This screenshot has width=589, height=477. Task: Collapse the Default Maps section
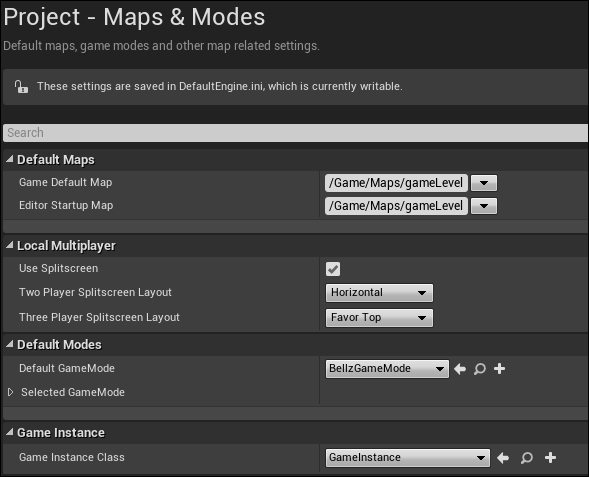click(x=9, y=159)
